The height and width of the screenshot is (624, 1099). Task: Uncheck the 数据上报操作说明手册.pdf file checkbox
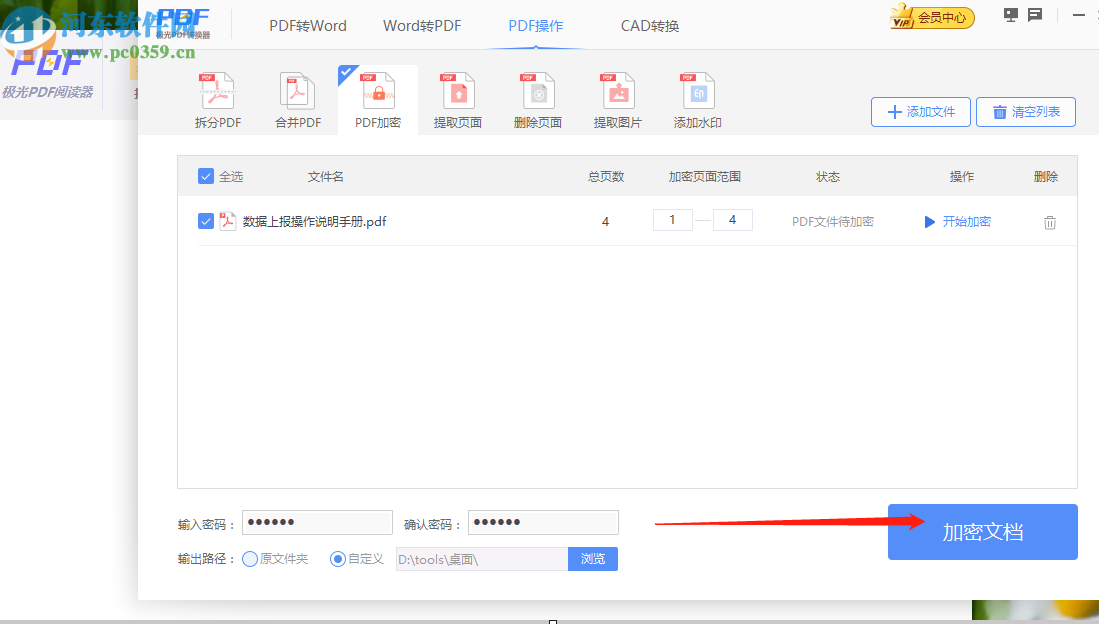[206, 221]
